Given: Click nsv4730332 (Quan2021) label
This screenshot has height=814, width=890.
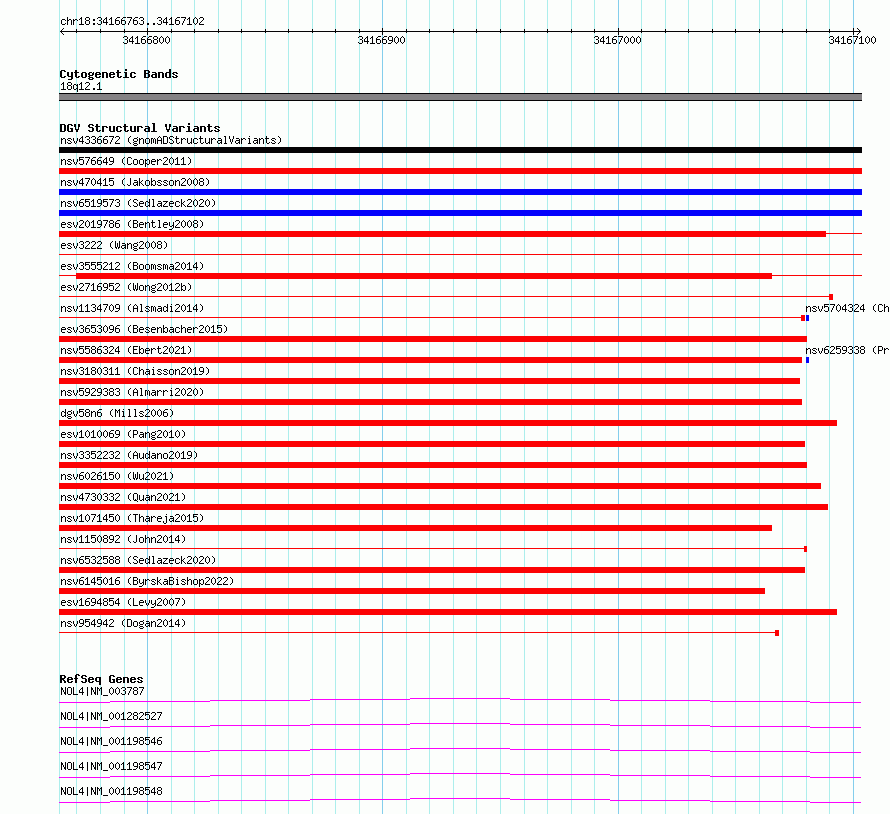Looking at the screenshot, I should [123, 497].
